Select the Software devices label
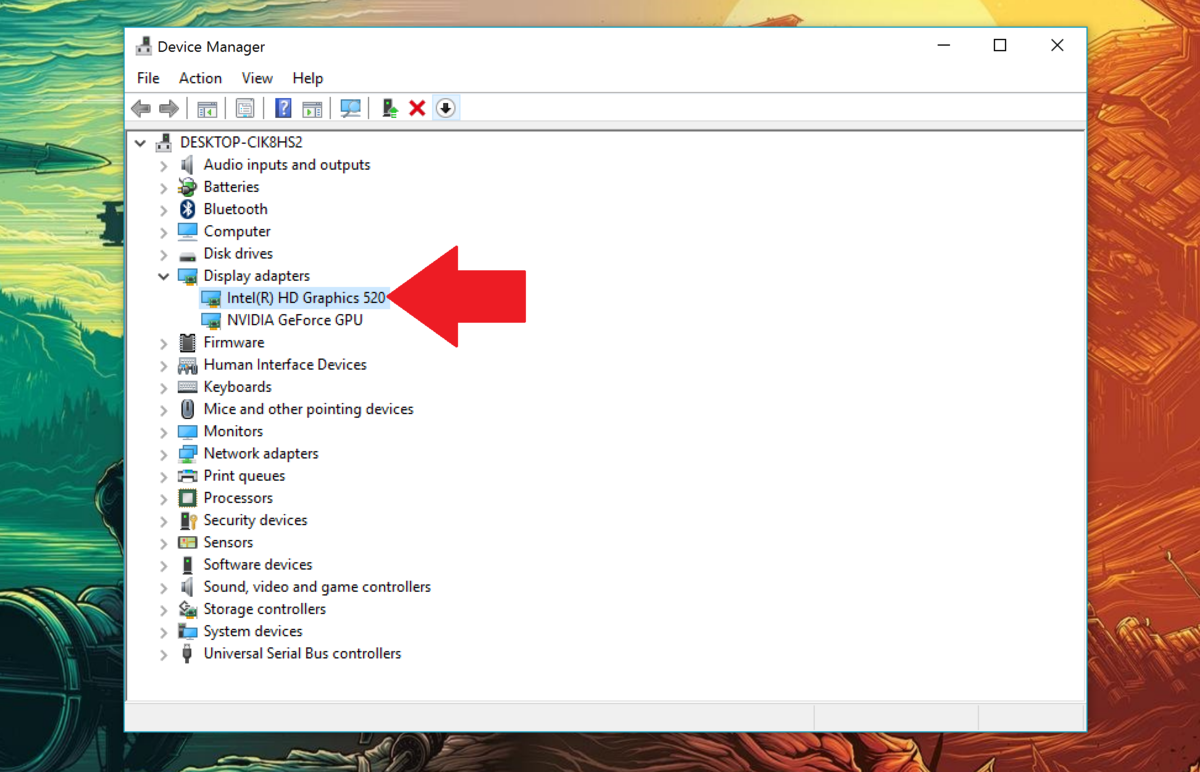Screen dimensions: 1200x772 point(258,565)
